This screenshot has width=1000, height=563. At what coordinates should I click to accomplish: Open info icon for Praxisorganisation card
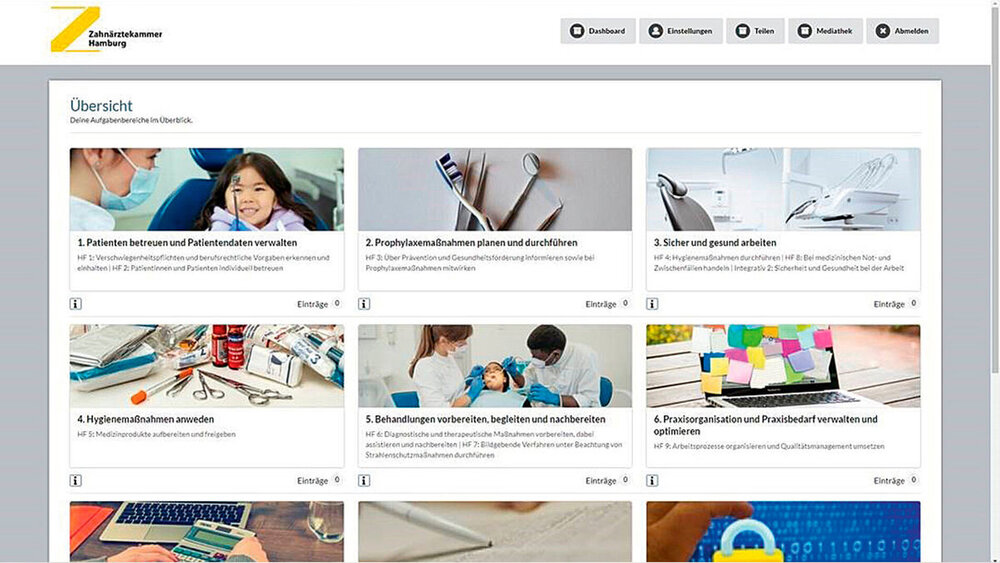tap(652, 481)
